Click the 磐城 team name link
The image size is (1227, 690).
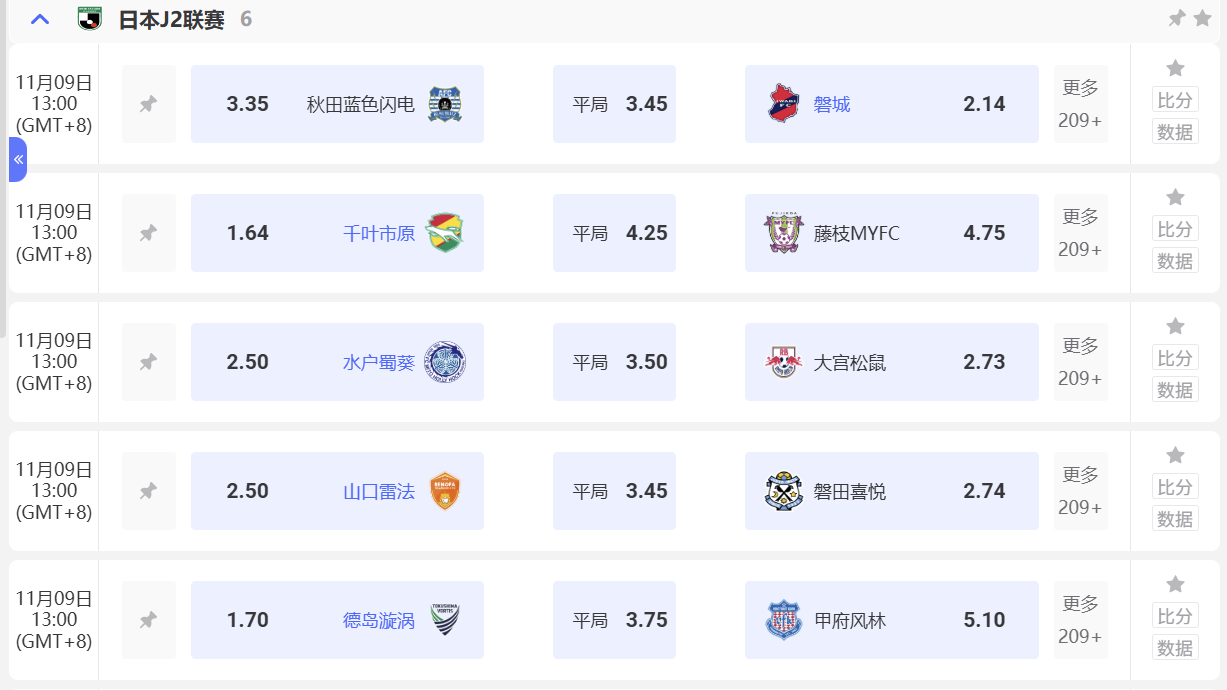(x=832, y=104)
